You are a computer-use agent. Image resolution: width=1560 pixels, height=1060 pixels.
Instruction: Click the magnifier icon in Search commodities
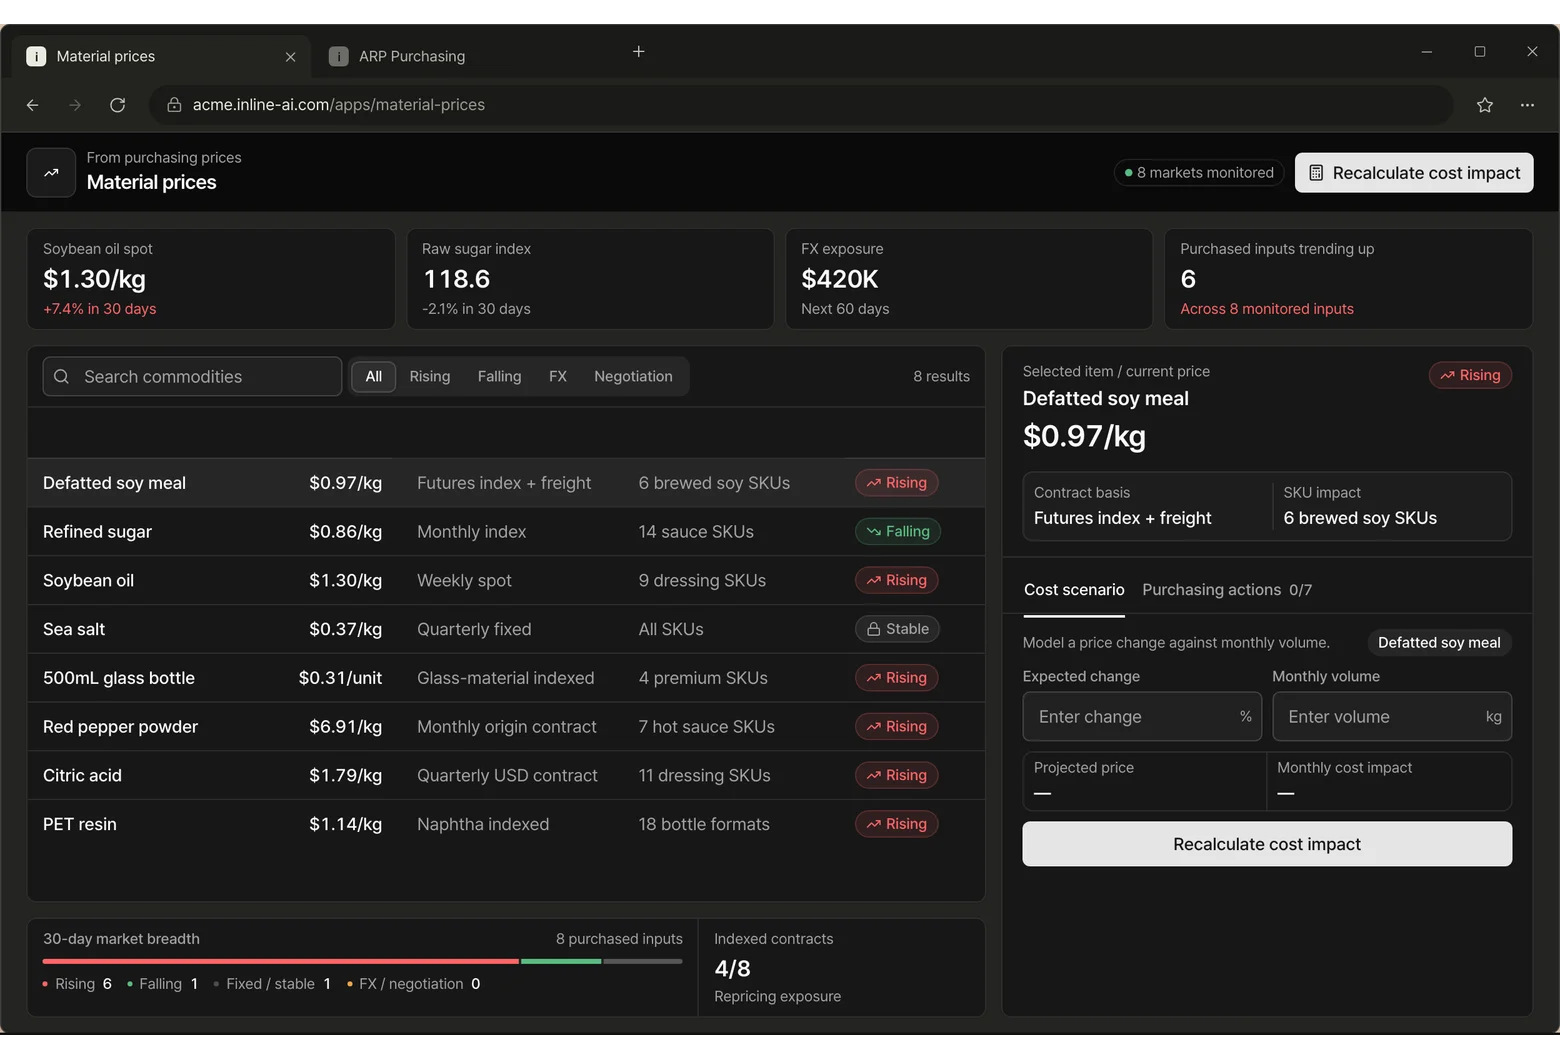pyautogui.click(x=62, y=377)
